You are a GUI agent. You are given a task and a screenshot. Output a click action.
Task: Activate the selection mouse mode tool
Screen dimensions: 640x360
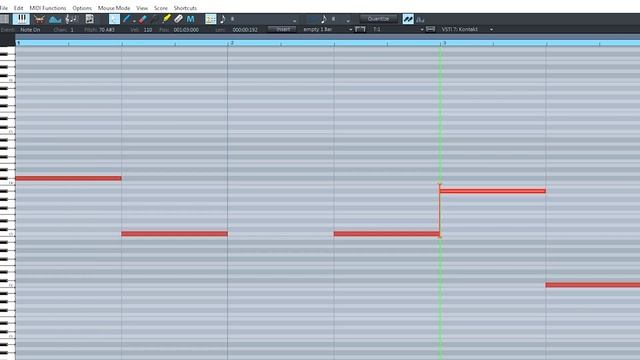(x=114, y=19)
